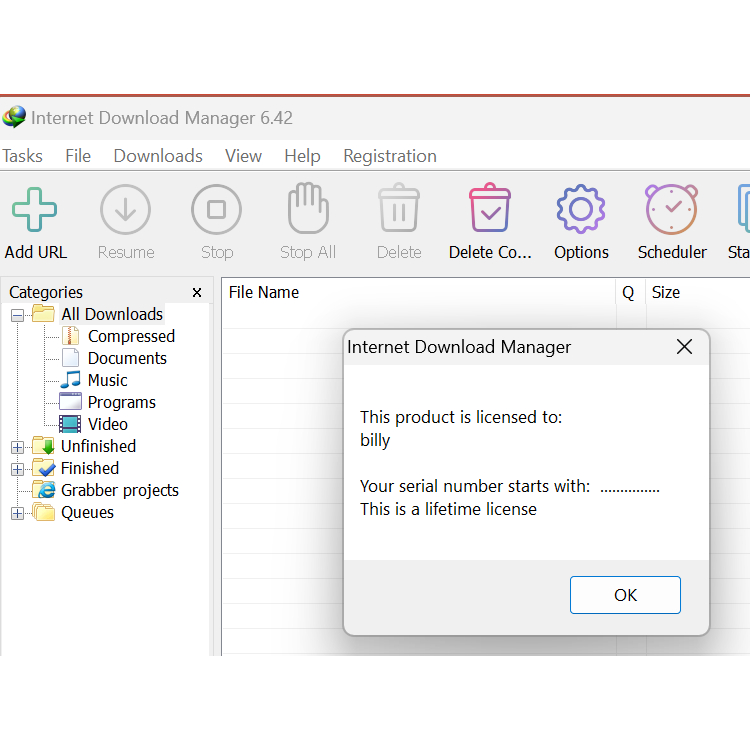Screen dimensions: 750x750
Task: Open the Registration menu
Action: (390, 156)
